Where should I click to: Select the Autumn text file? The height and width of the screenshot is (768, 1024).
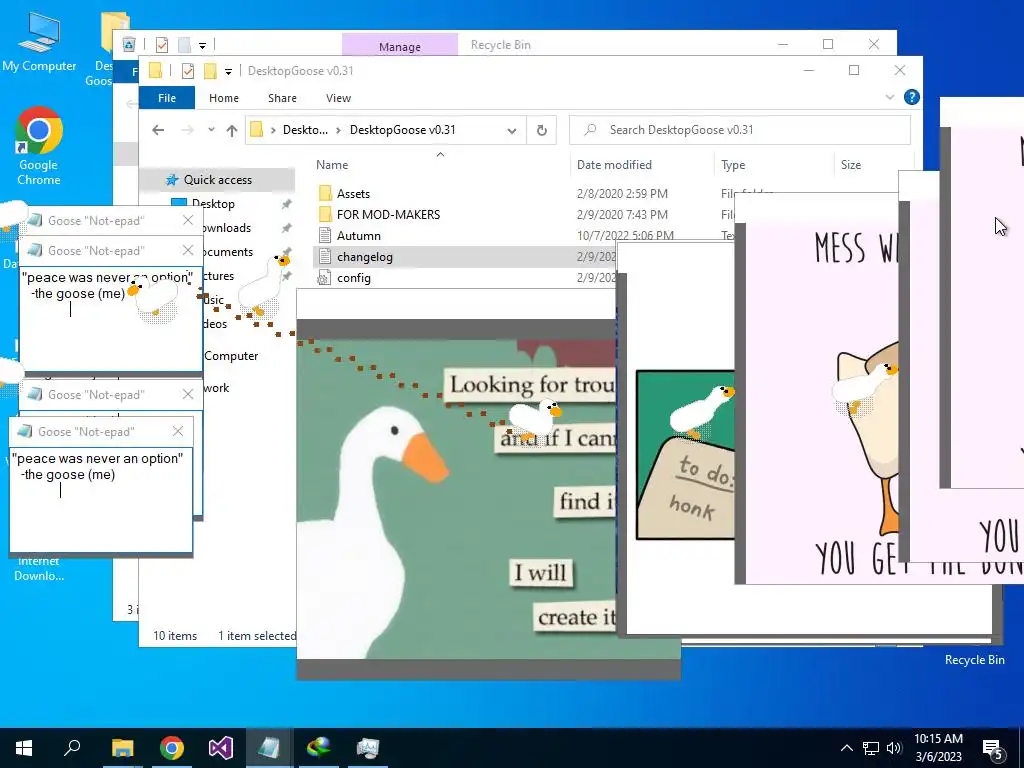coord(359,236)
